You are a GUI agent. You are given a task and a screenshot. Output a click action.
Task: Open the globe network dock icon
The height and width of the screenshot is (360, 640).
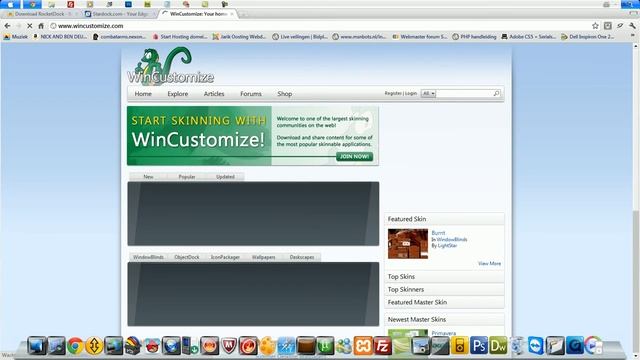tap(171, 346)
